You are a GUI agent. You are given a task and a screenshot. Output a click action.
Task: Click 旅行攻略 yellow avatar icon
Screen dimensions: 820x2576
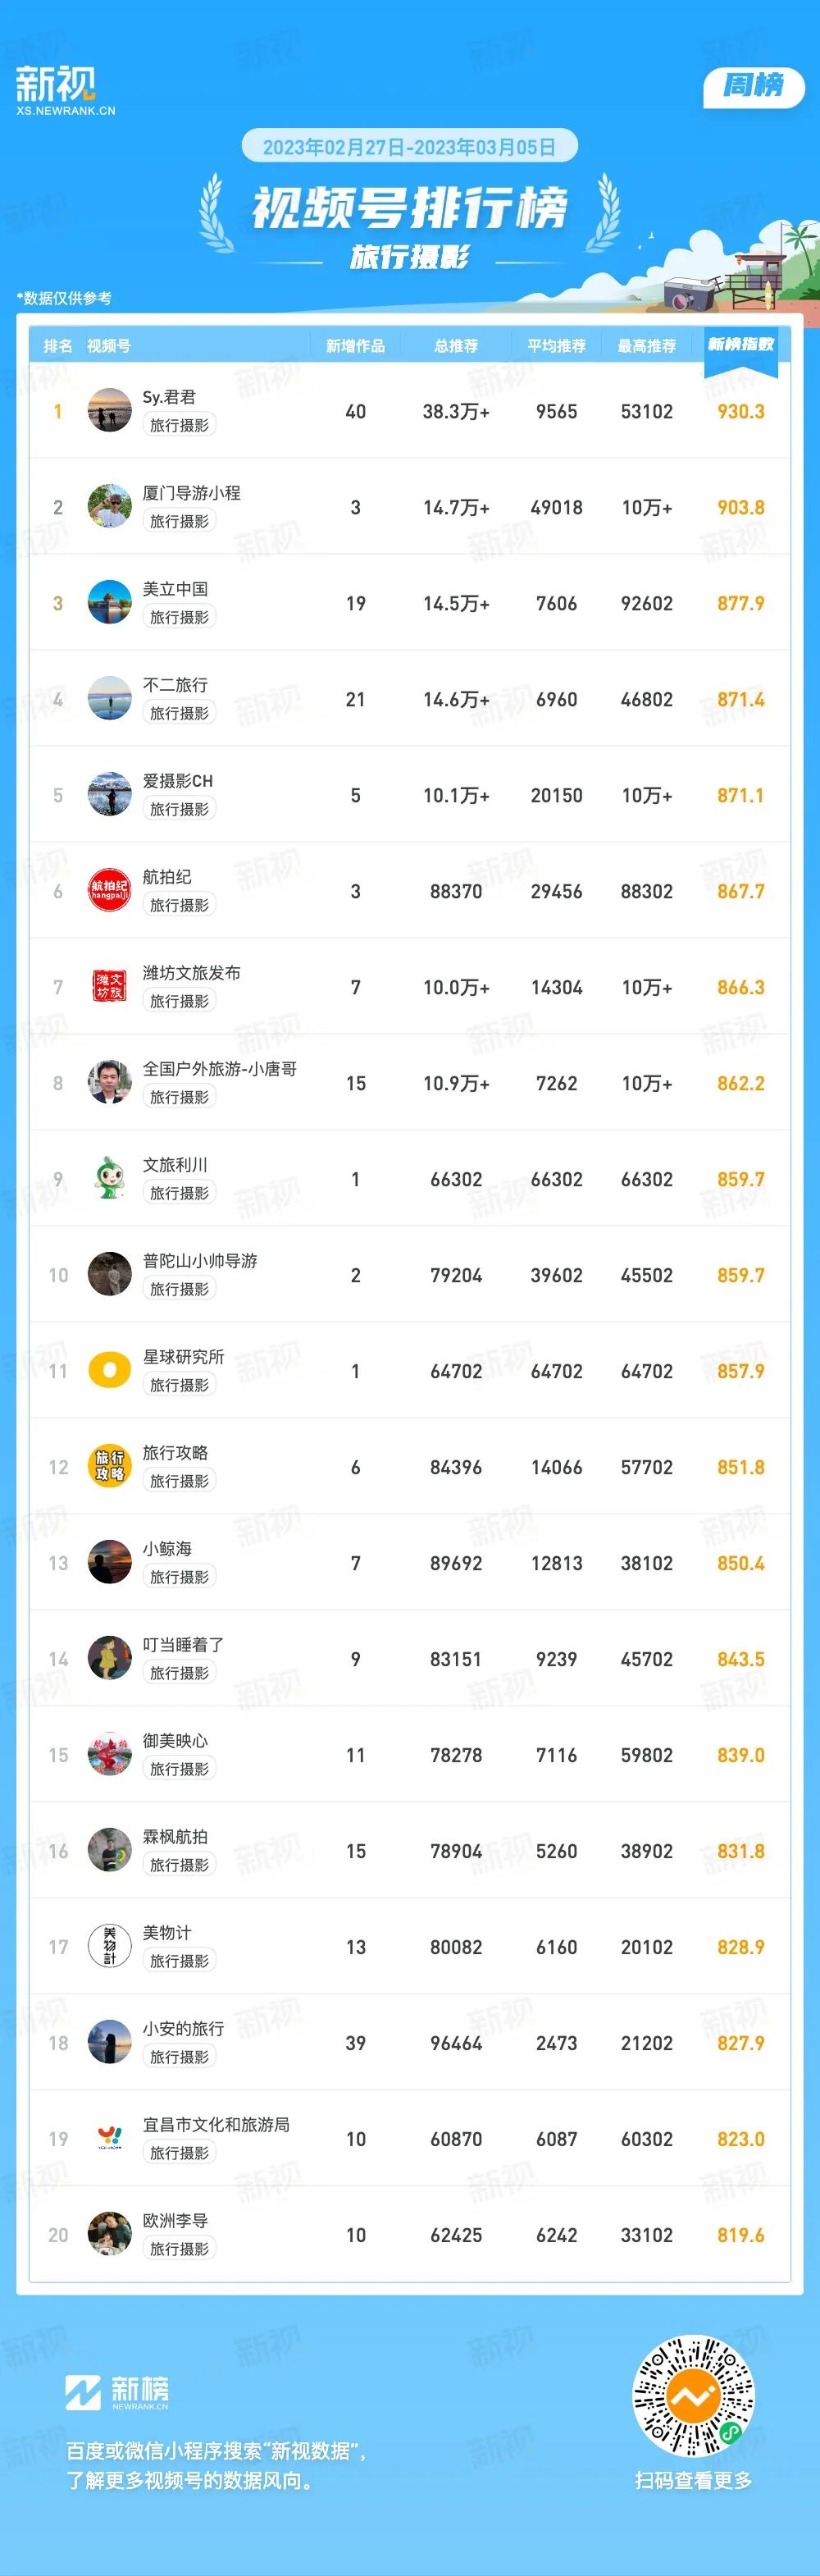[x=110, y=1467]
